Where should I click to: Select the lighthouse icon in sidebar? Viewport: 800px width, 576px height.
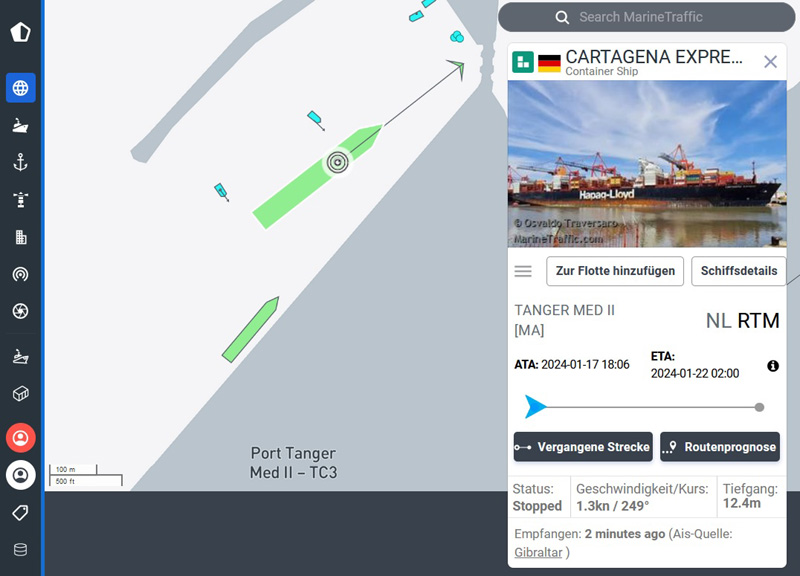pos(20,199)
